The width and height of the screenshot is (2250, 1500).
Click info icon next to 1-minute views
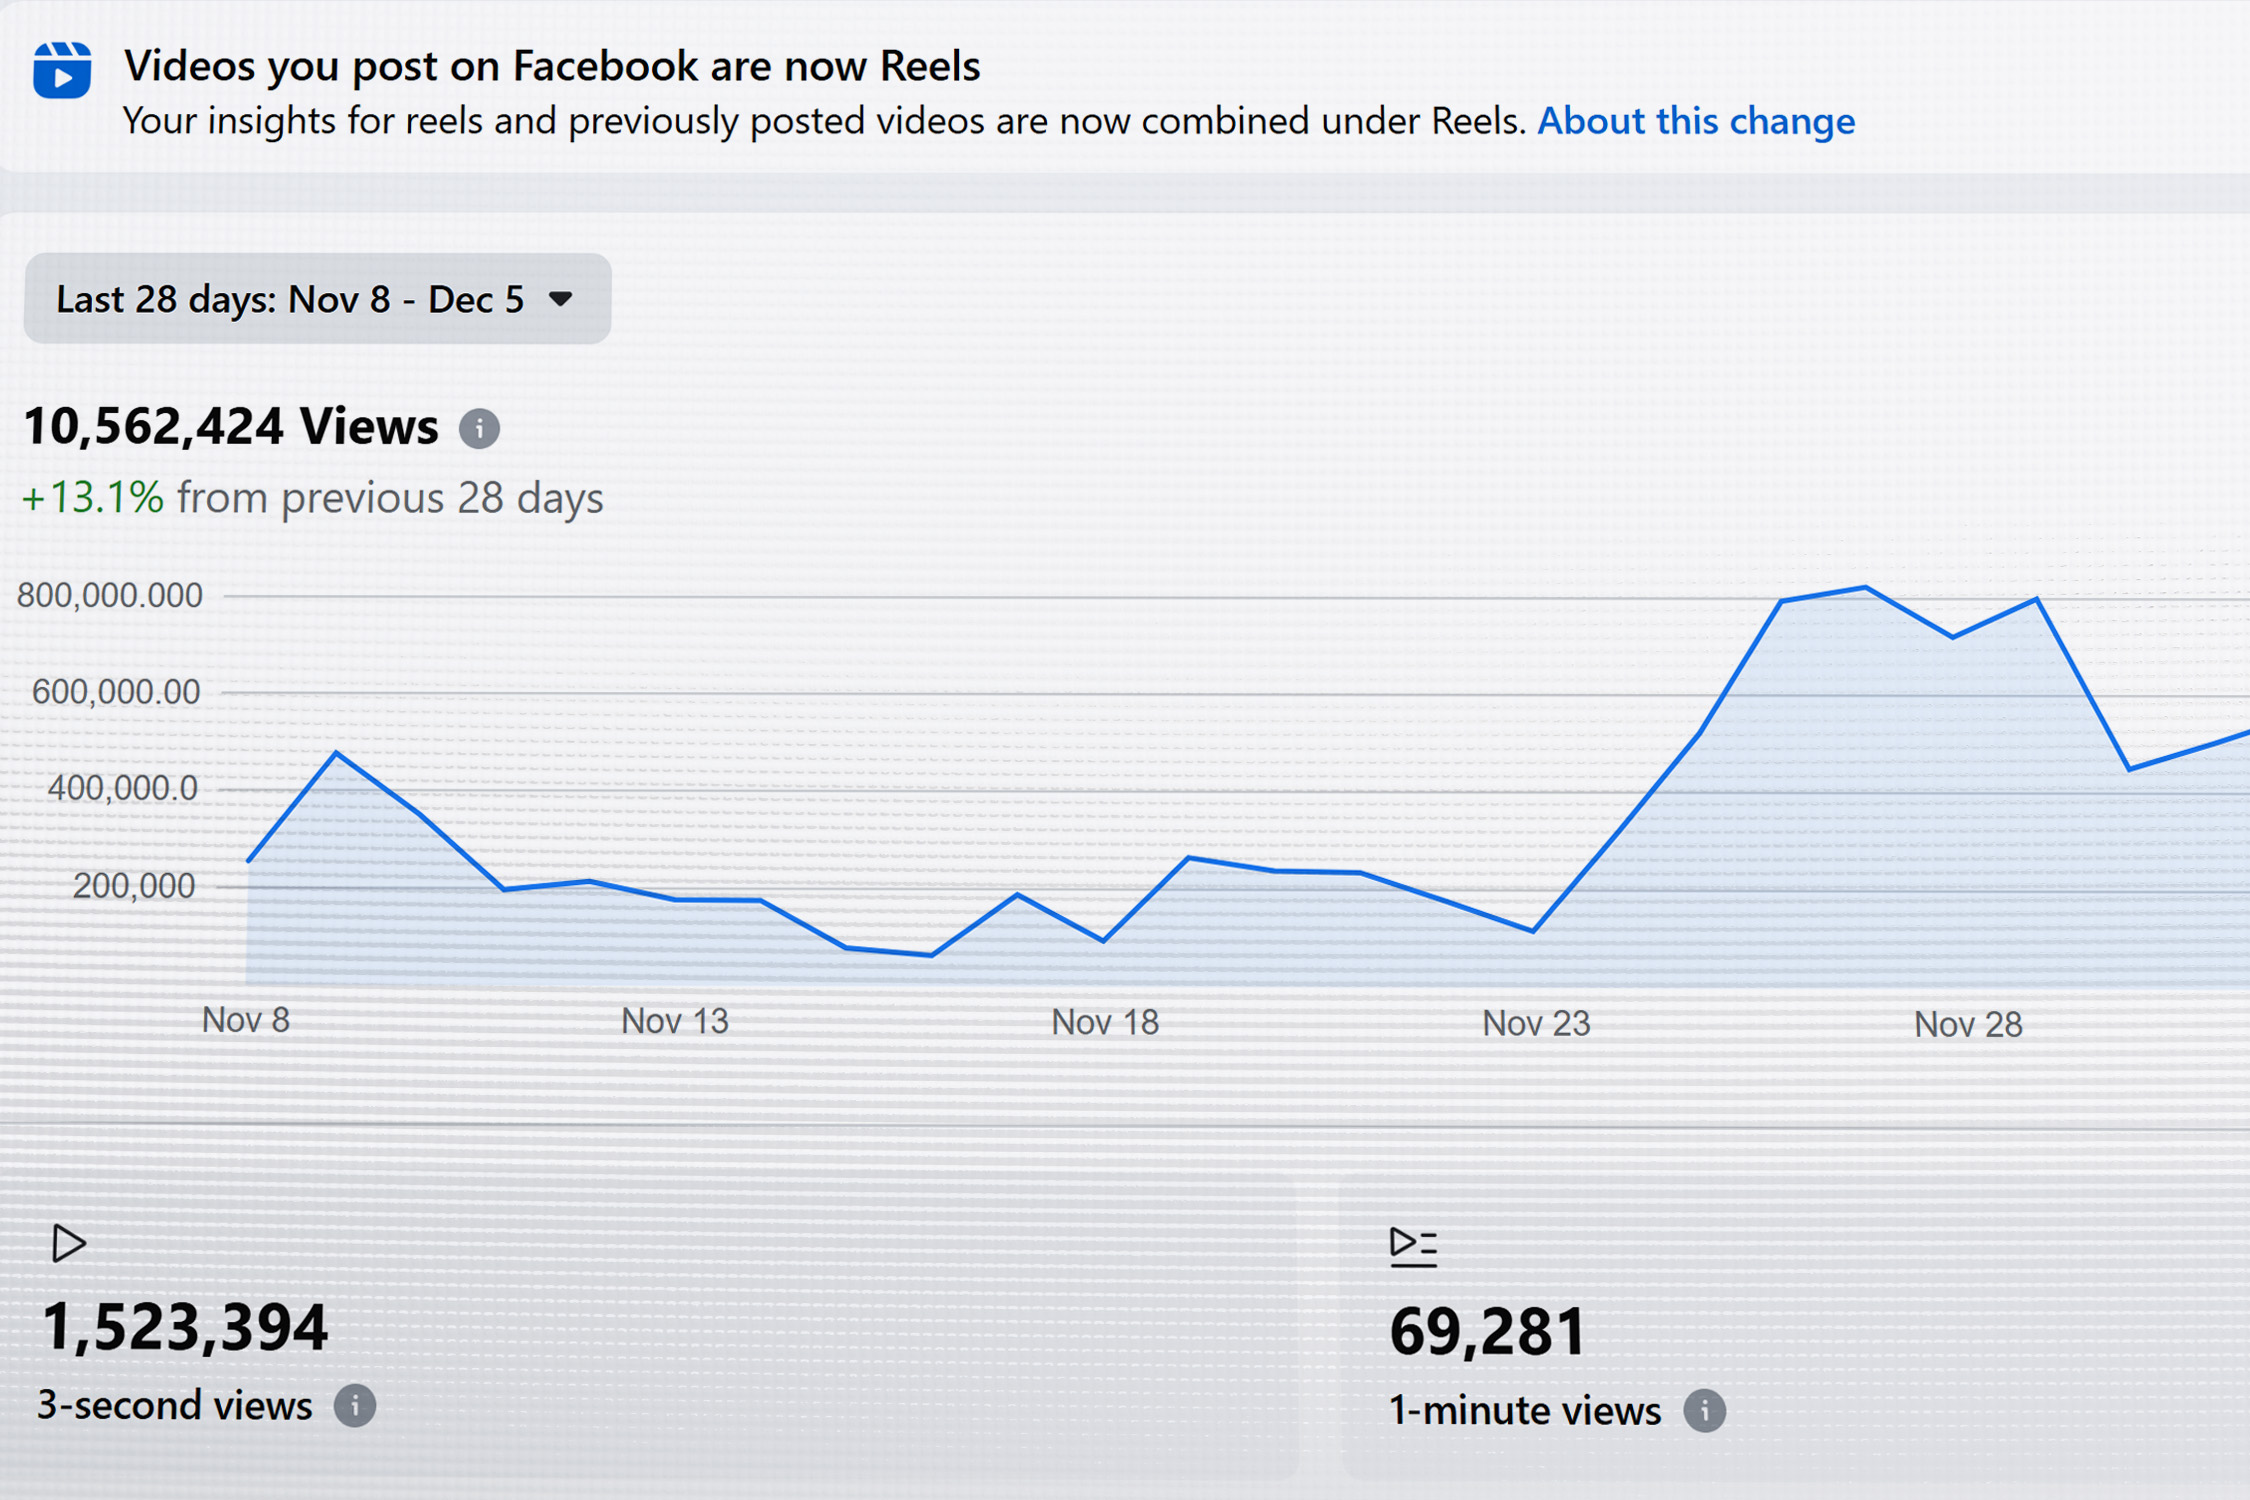click(1705, 1411)
